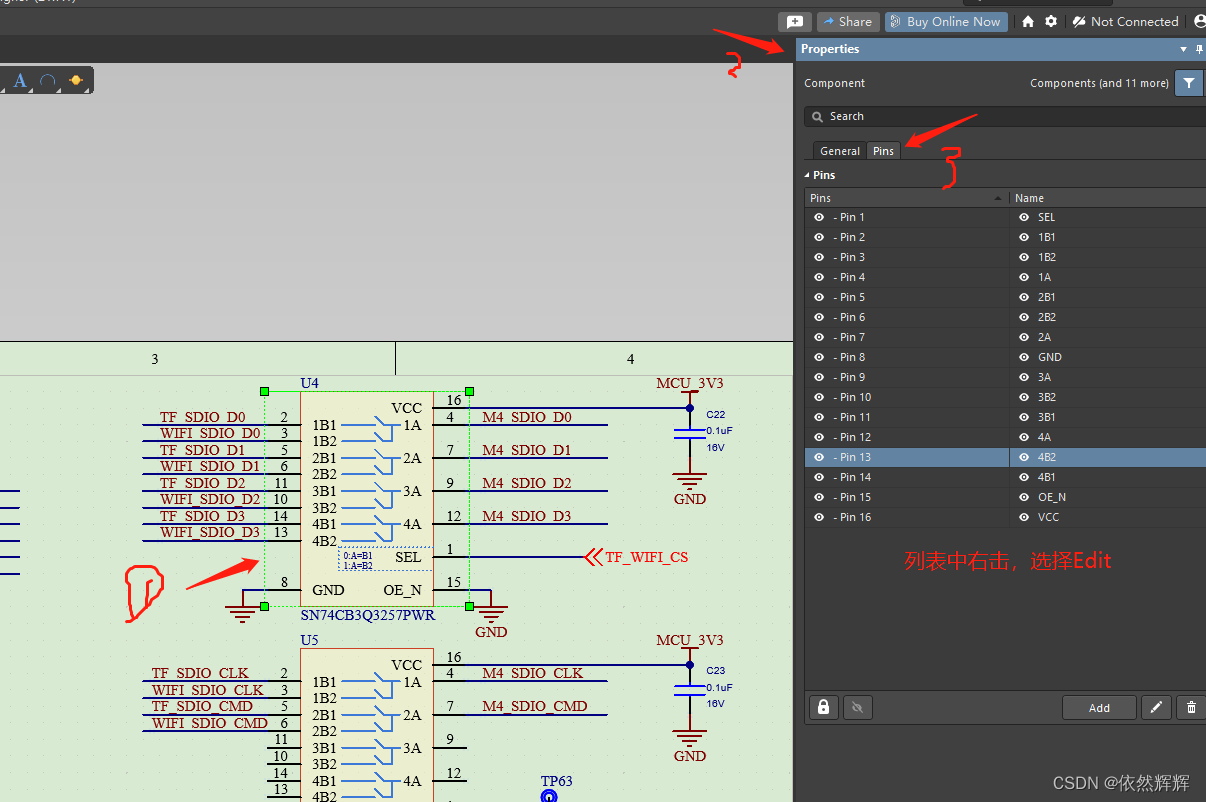Click the Components (and 11 more) text
1206x802 pixels.
tap(1099, 83)
